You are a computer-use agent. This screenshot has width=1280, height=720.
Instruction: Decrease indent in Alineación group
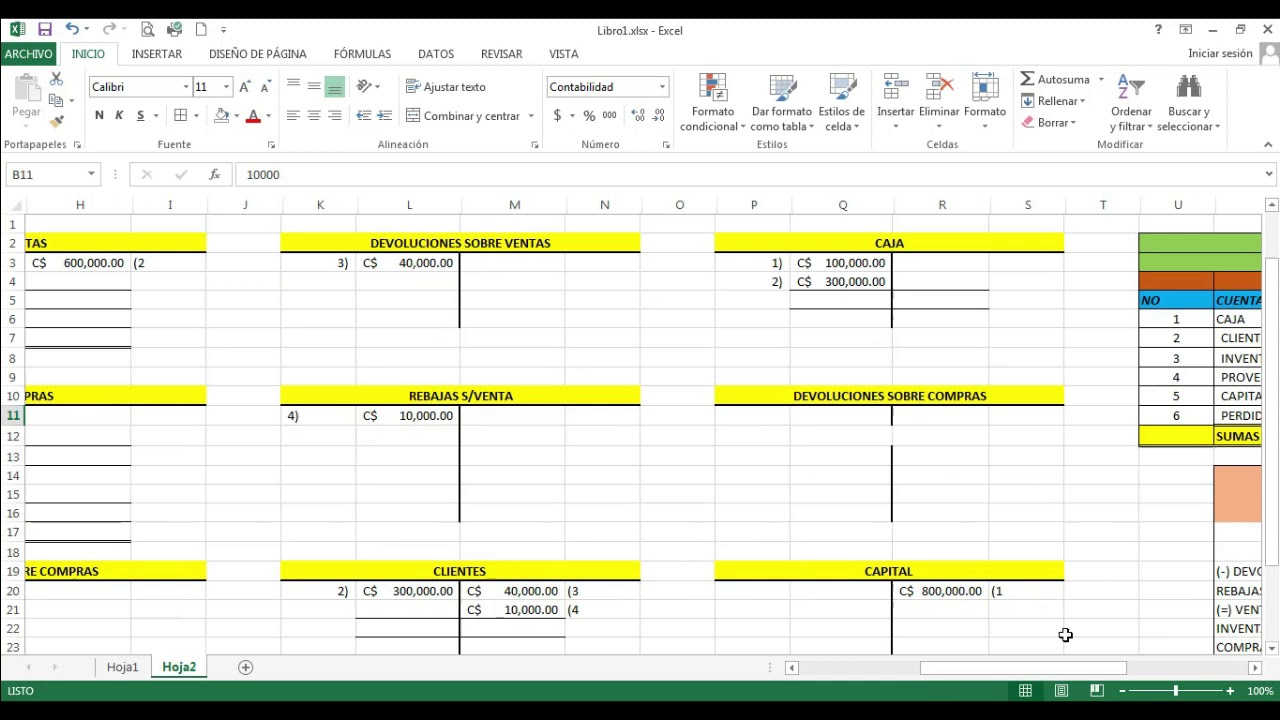pyautogui.click(x=364, y=116)
